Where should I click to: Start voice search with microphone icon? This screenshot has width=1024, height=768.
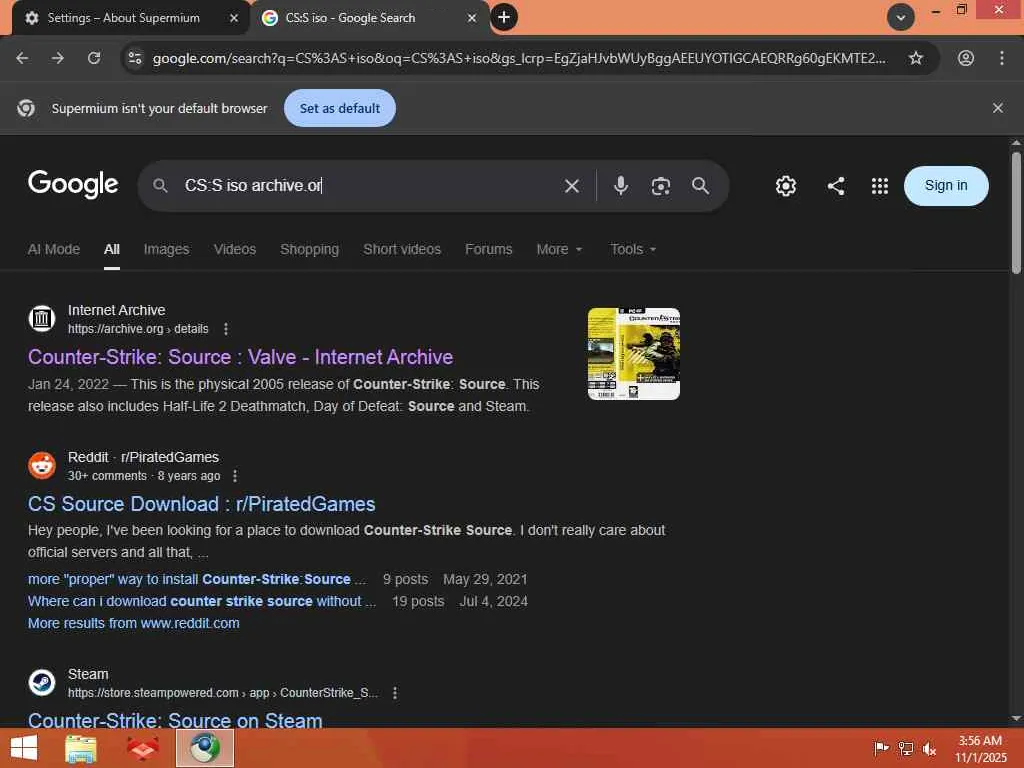tap(620, 186)
